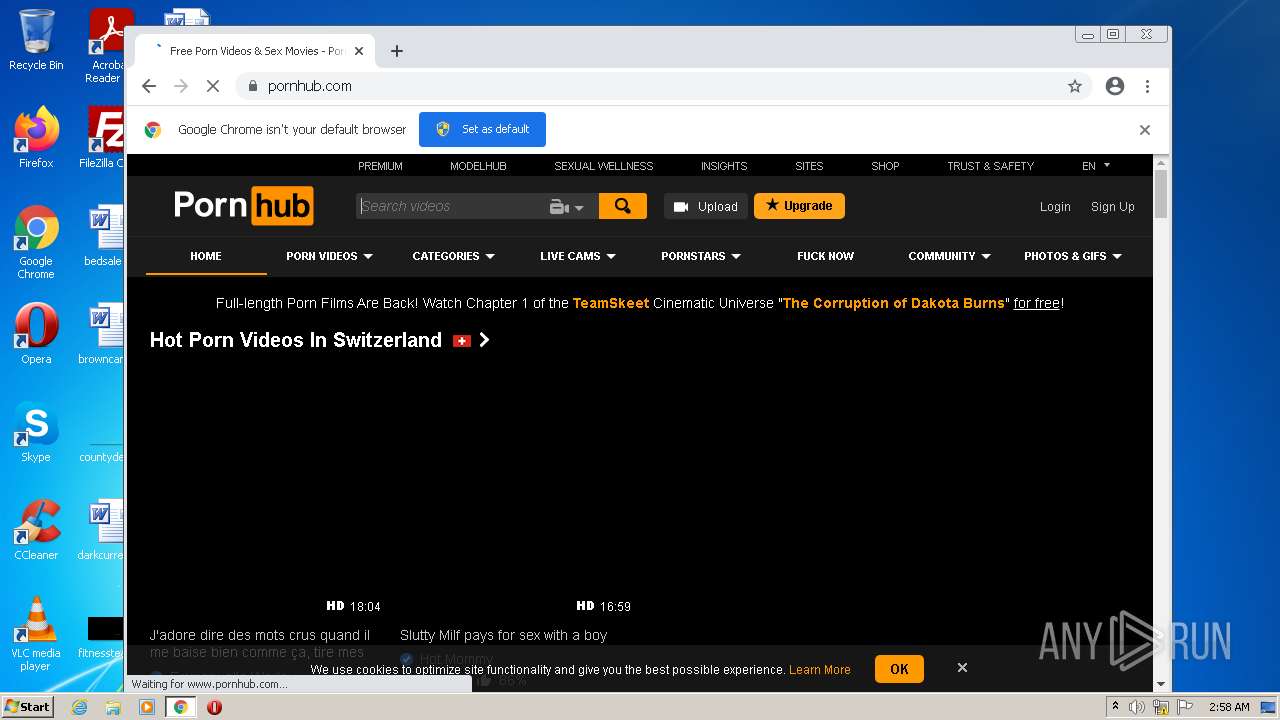Open a new browser tab
The image size is (1280, 720).
(x=397, y=51)
